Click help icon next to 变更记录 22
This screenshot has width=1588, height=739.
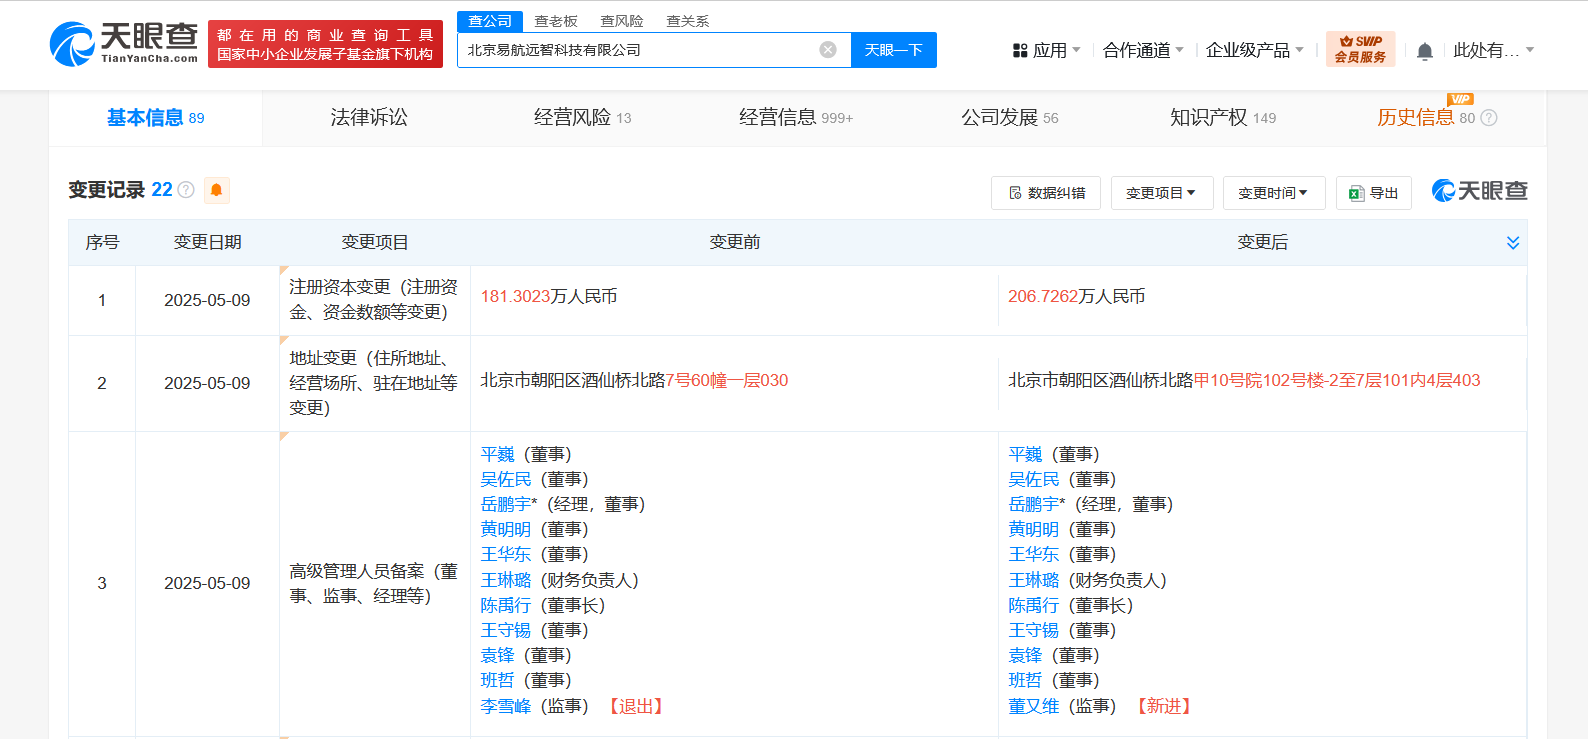(x=186, y=190)
